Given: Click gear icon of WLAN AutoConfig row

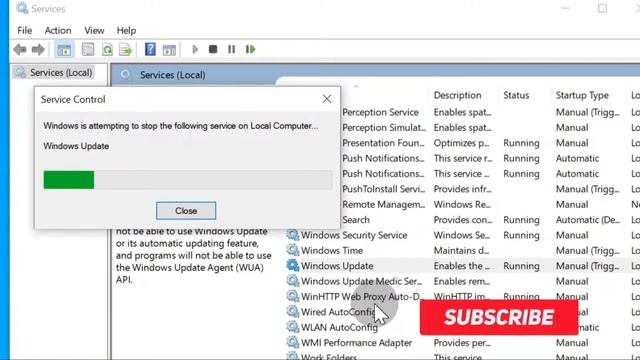Looking at the screenshot, I should tap(293, 327).
